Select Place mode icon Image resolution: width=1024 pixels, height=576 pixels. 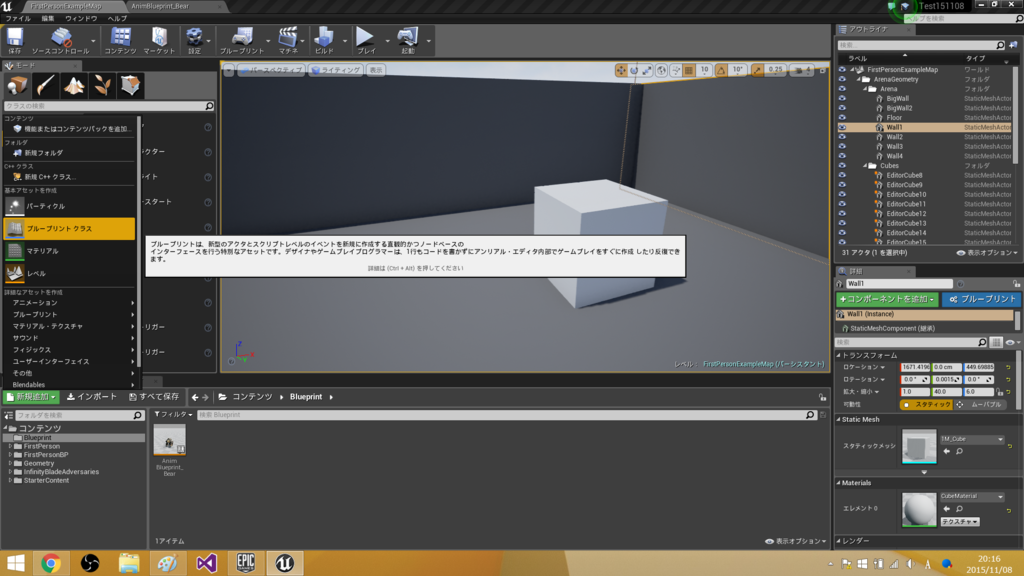pos(17,86)
